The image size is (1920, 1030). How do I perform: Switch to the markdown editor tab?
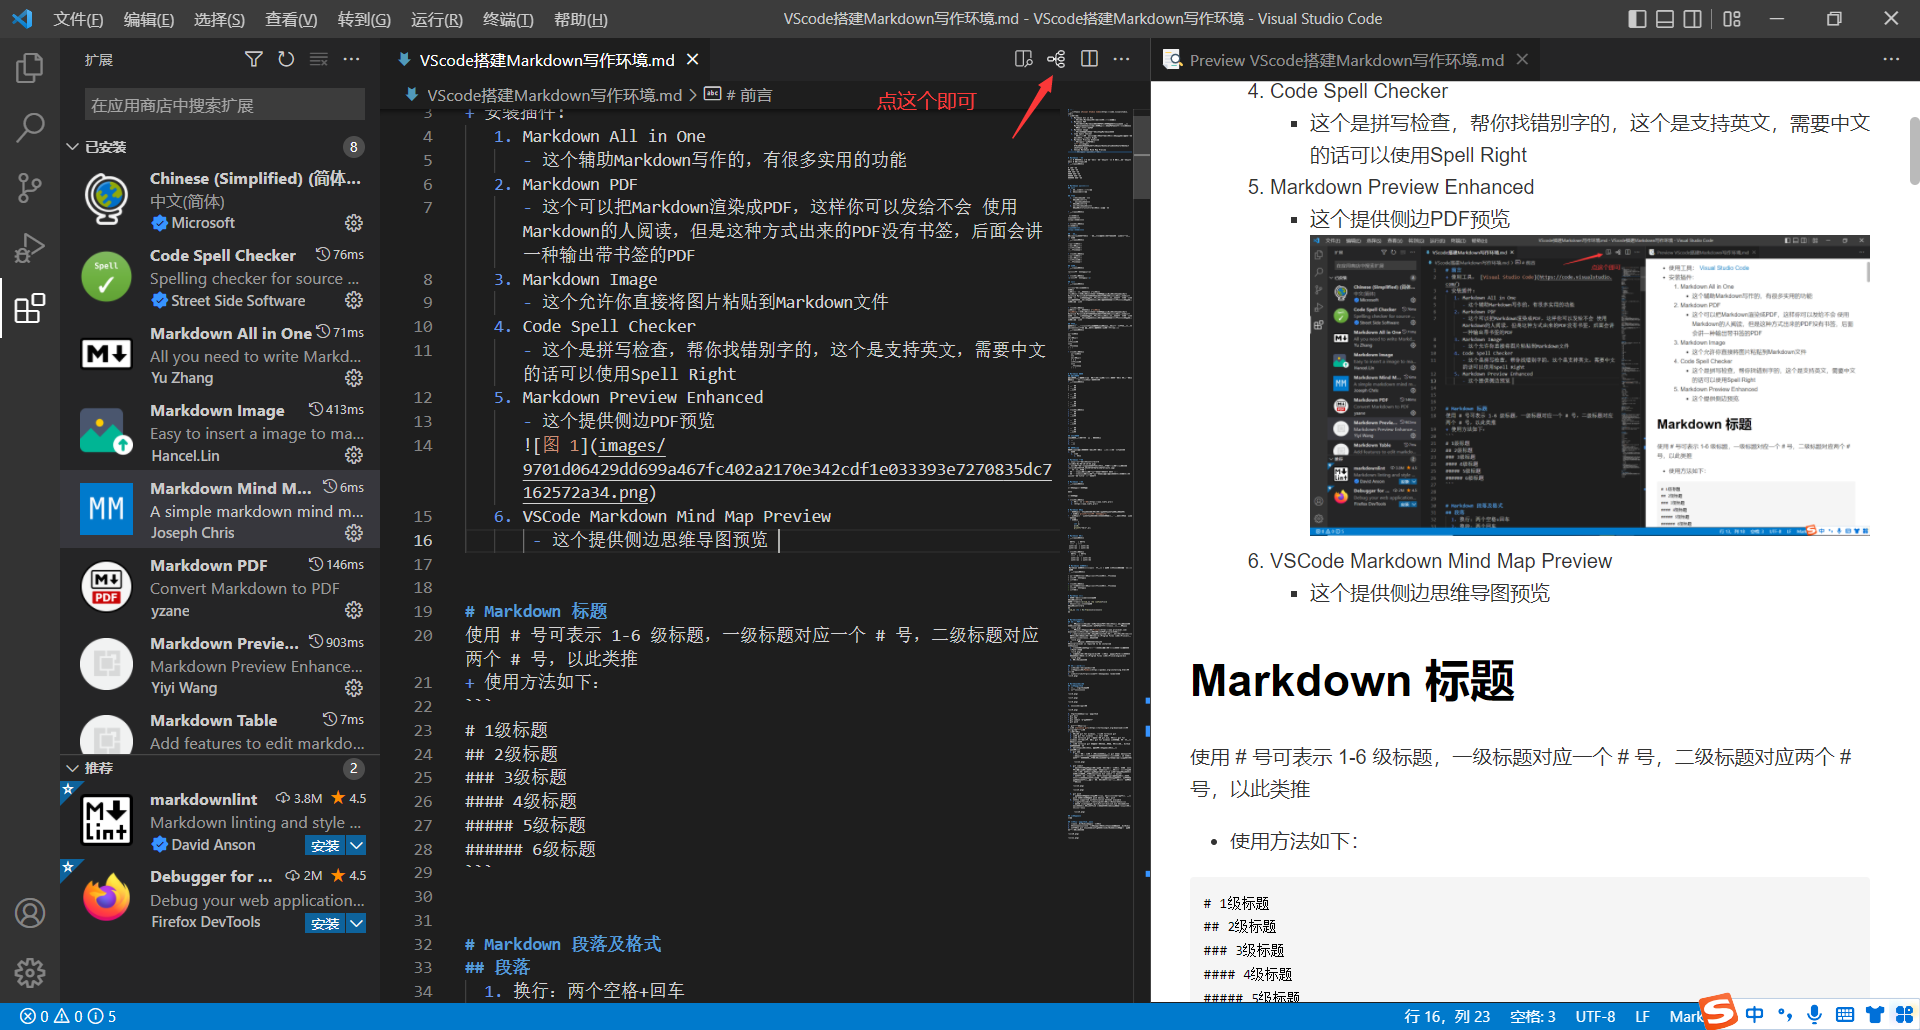click(x=546, y=60)
